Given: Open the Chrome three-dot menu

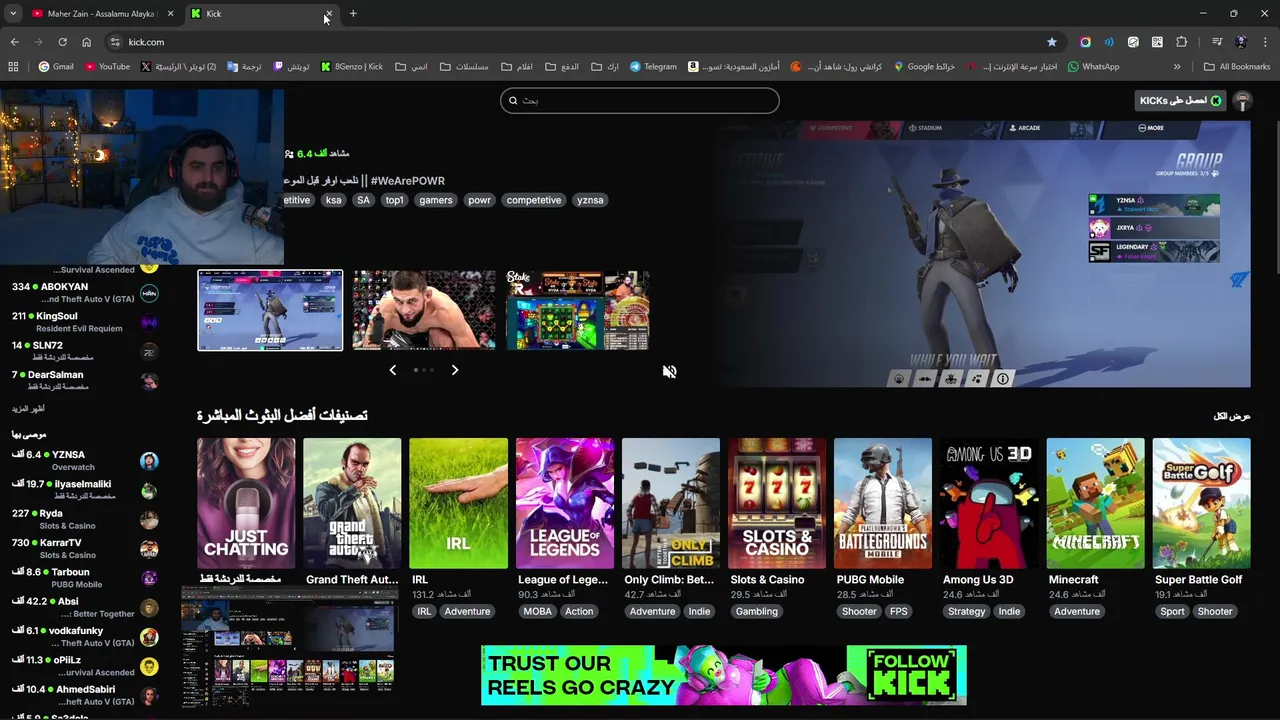Looking at the screenshot, I should click(1265, 42).
